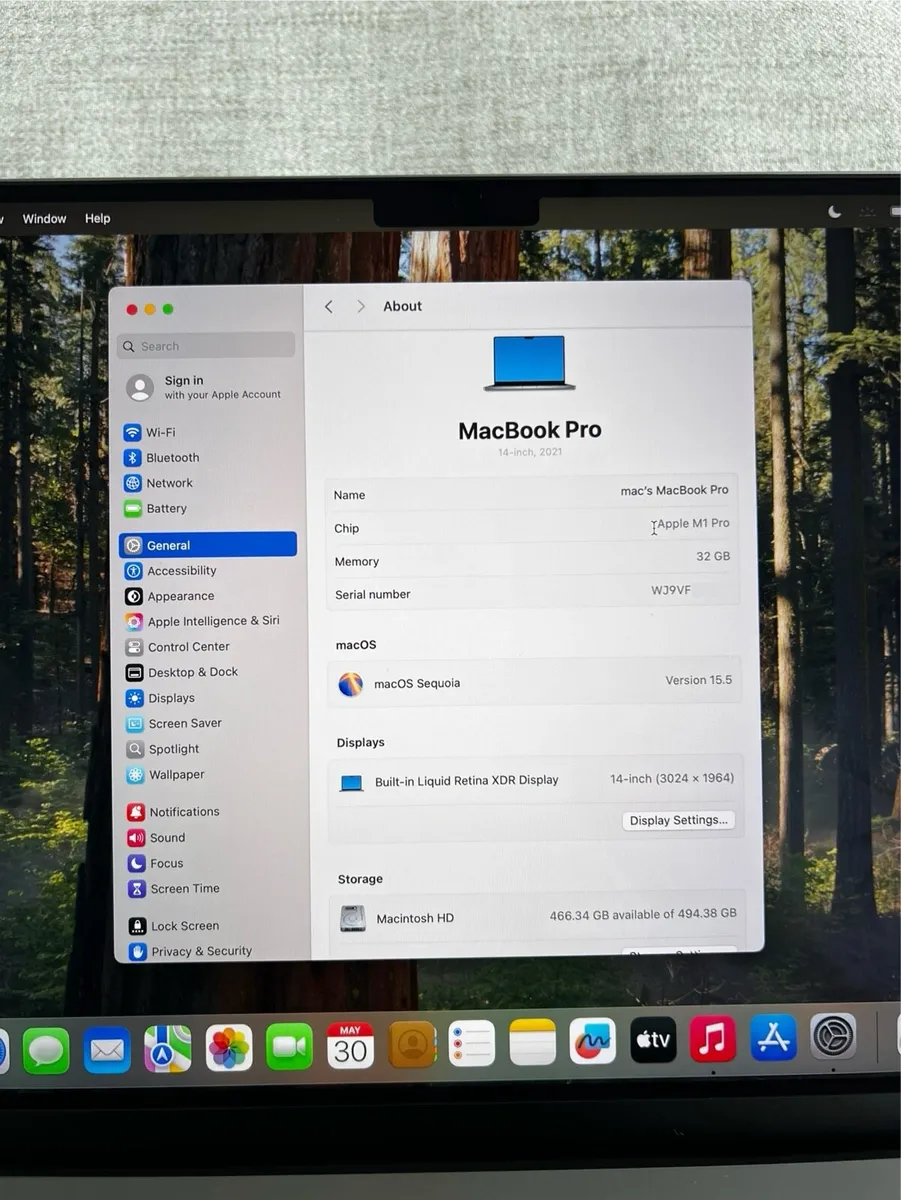
Task: Click the Display Settings button
Action: click(679, 820)
